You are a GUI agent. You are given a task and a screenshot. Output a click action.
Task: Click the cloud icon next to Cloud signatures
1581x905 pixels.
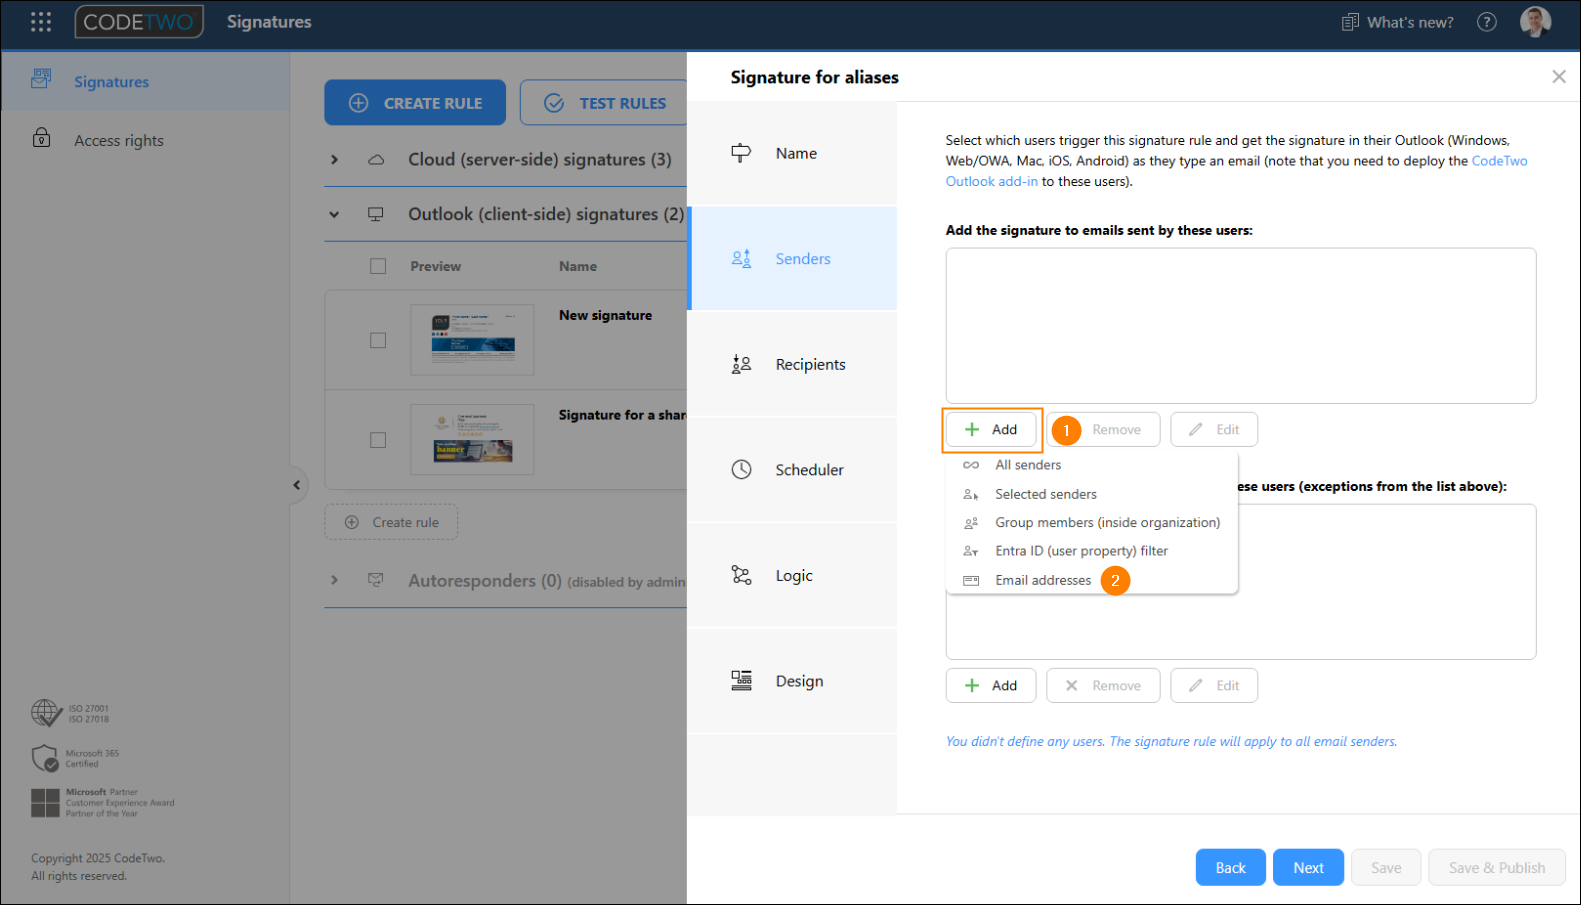[376, 160]
